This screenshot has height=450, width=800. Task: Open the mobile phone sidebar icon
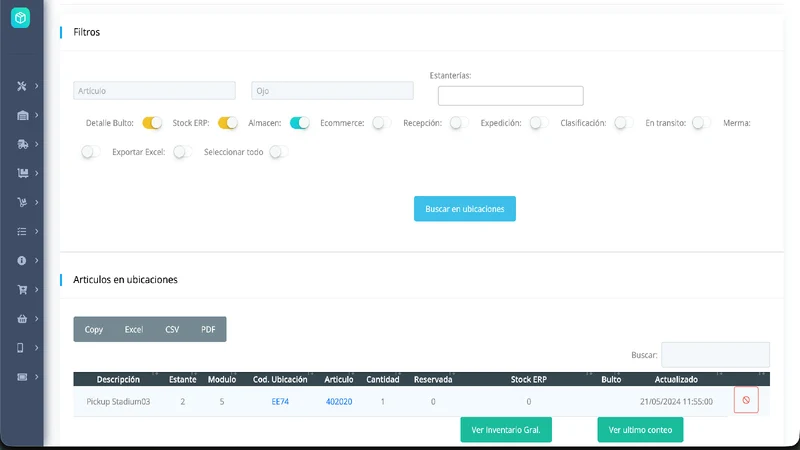(20, 348)
